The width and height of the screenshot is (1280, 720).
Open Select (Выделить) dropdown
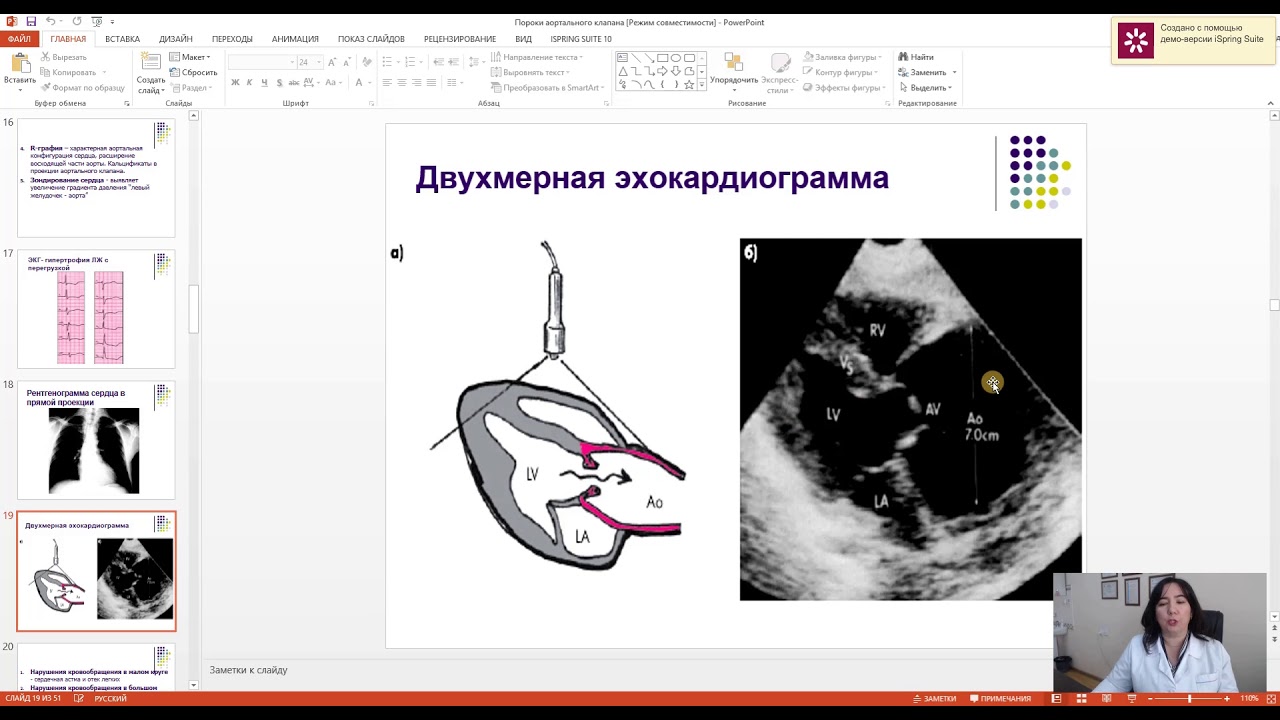925,87
